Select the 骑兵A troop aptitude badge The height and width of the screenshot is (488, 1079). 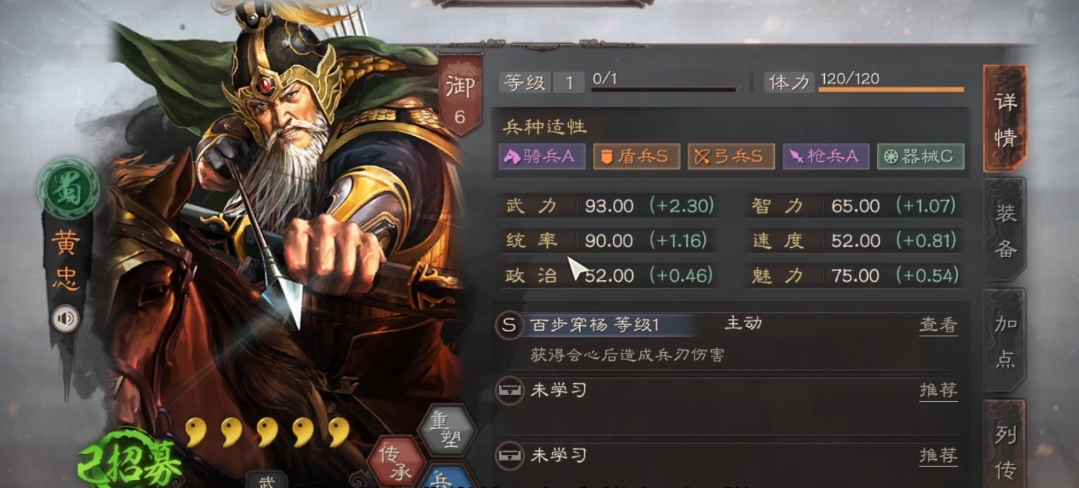(x=542, y=157)
